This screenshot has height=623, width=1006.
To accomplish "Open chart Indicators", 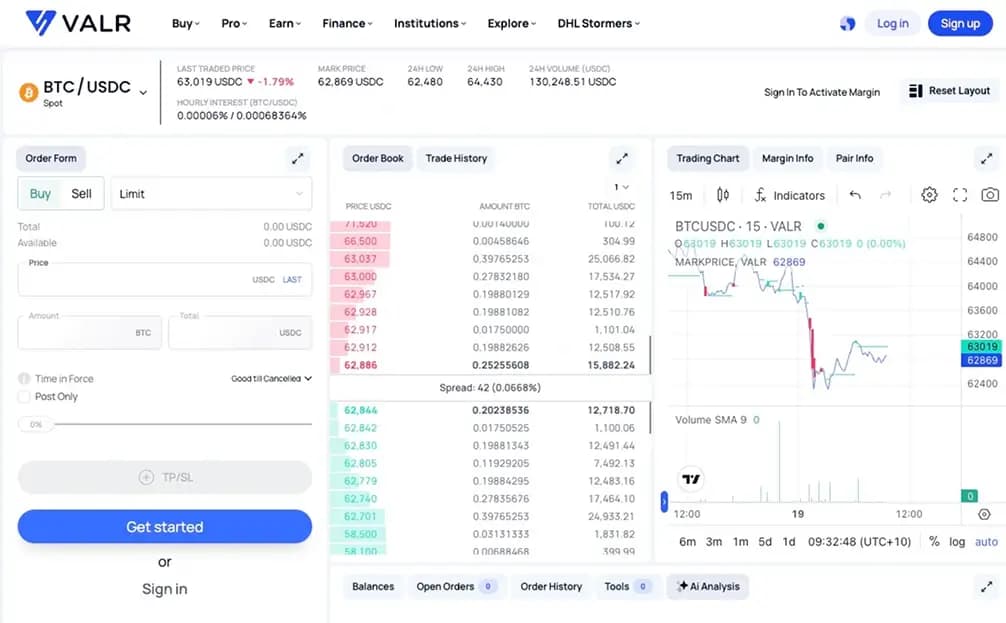I will (789, 195).
